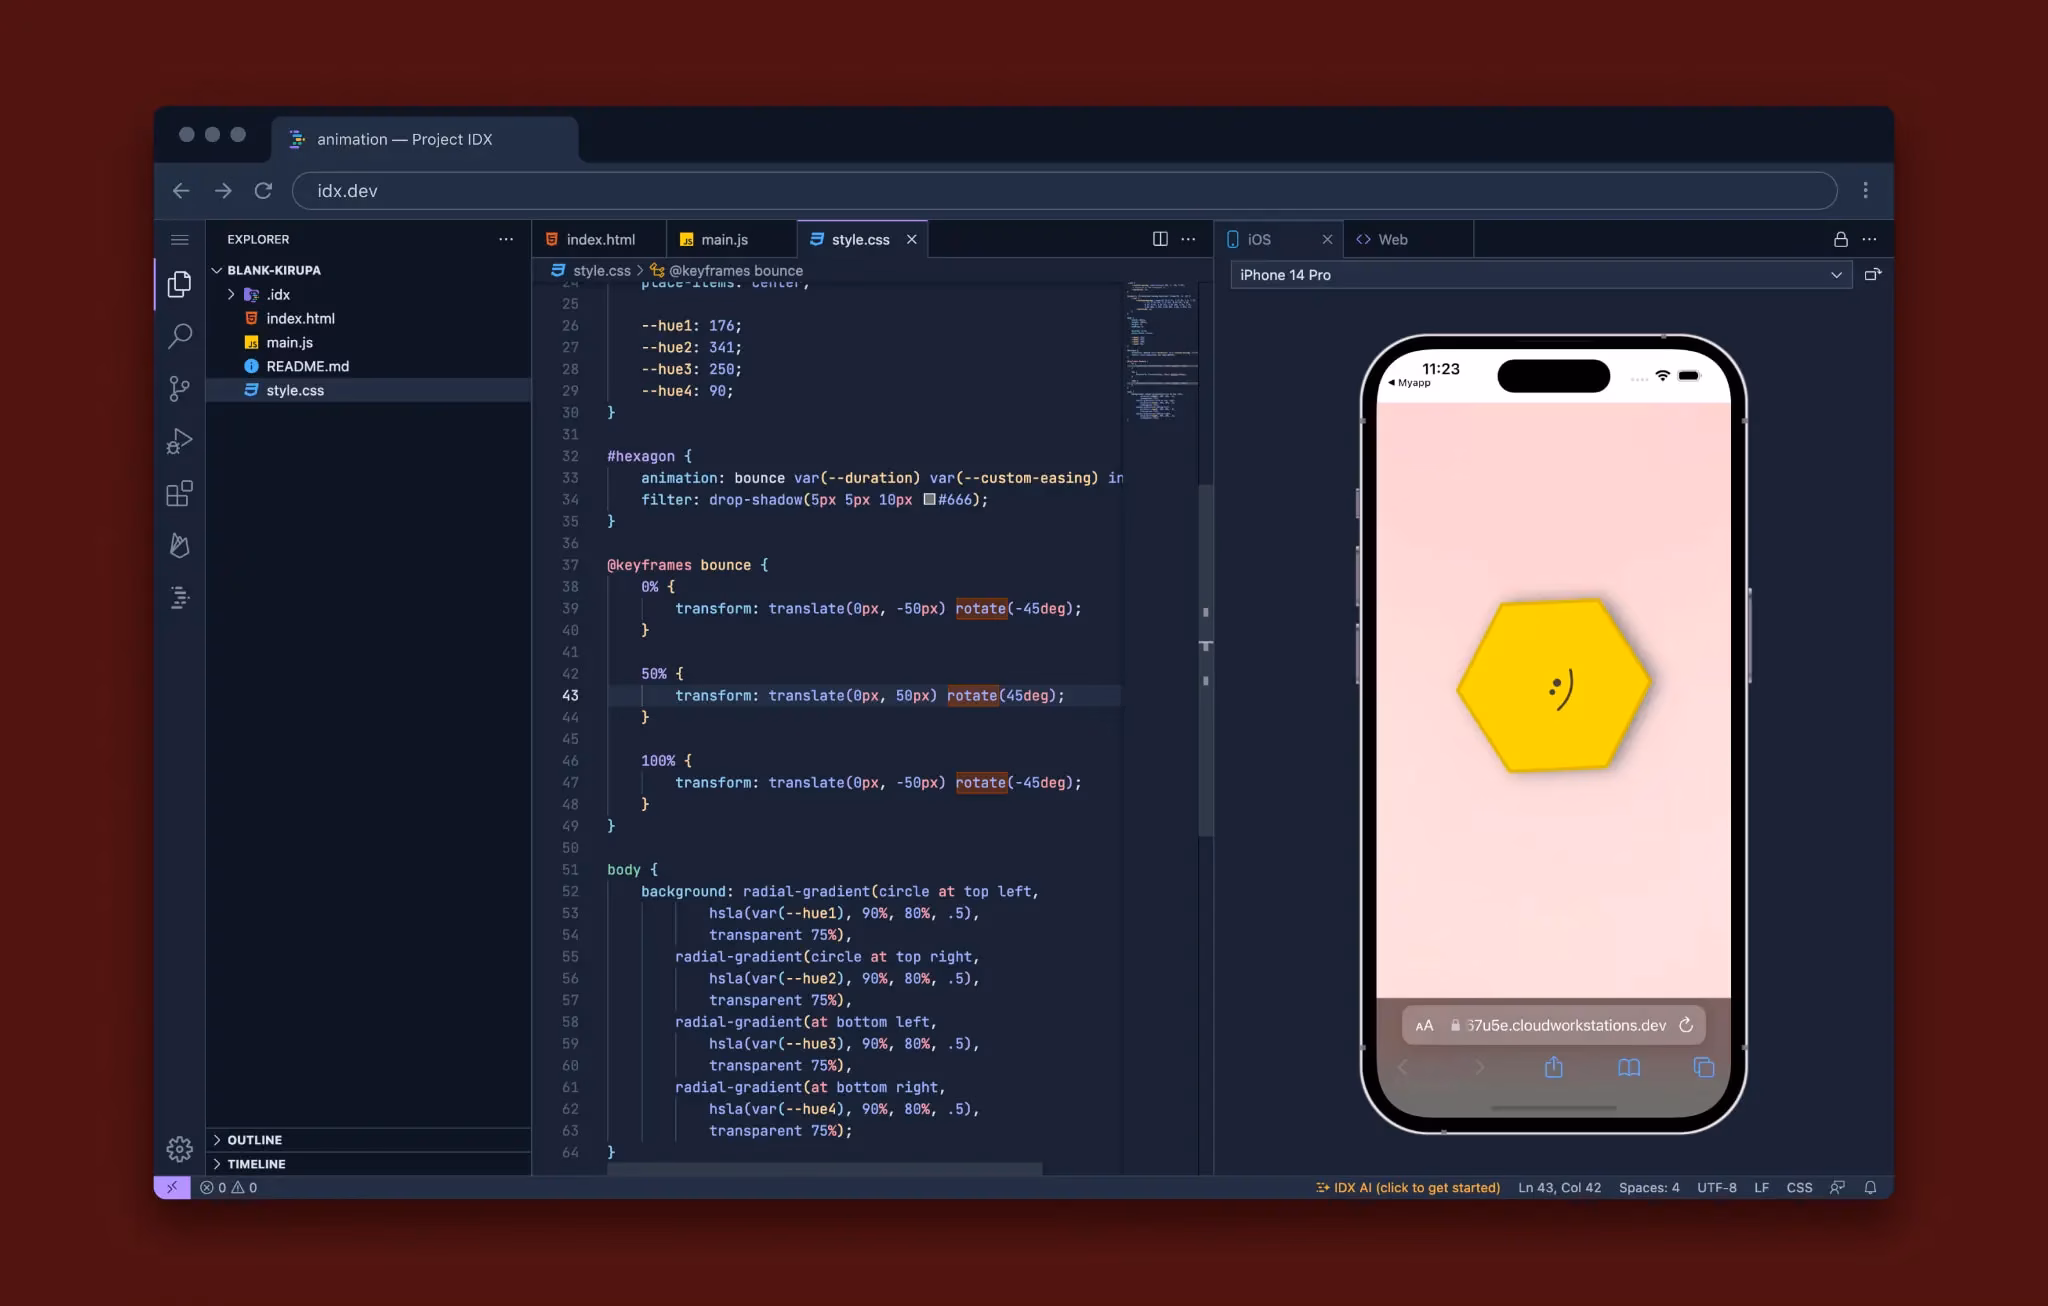
Task: Expand the OUTLINE section
Action: point(254,1140)
